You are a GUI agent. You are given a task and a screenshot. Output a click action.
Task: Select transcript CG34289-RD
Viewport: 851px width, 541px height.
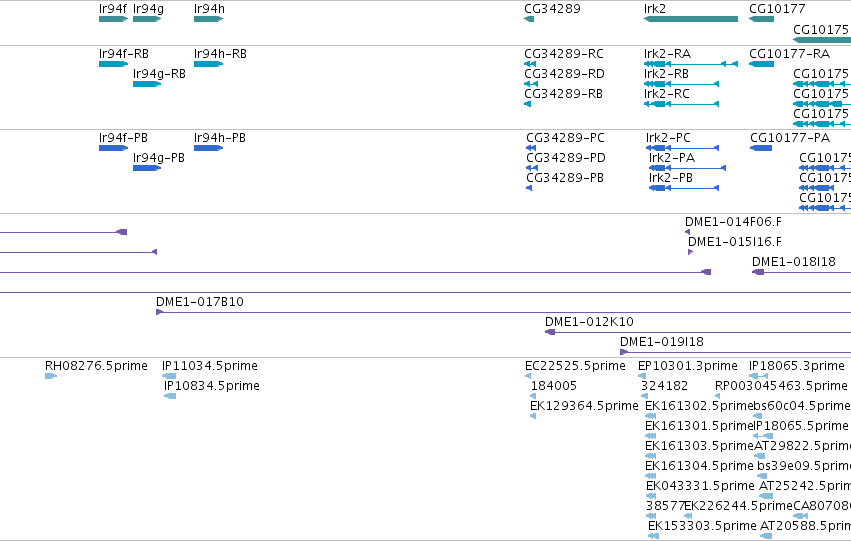[x=531, y=84]
